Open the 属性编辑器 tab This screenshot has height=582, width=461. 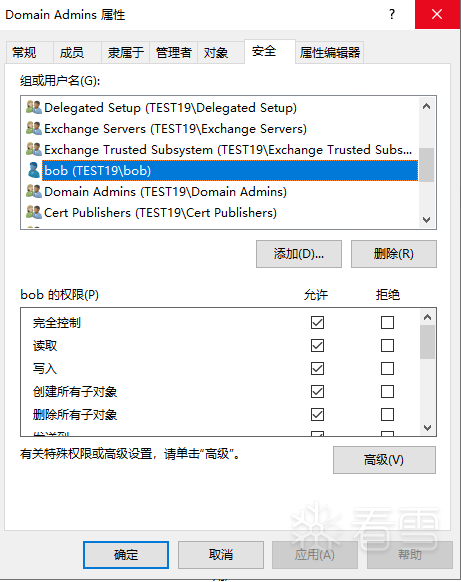[x=330, y=53]
